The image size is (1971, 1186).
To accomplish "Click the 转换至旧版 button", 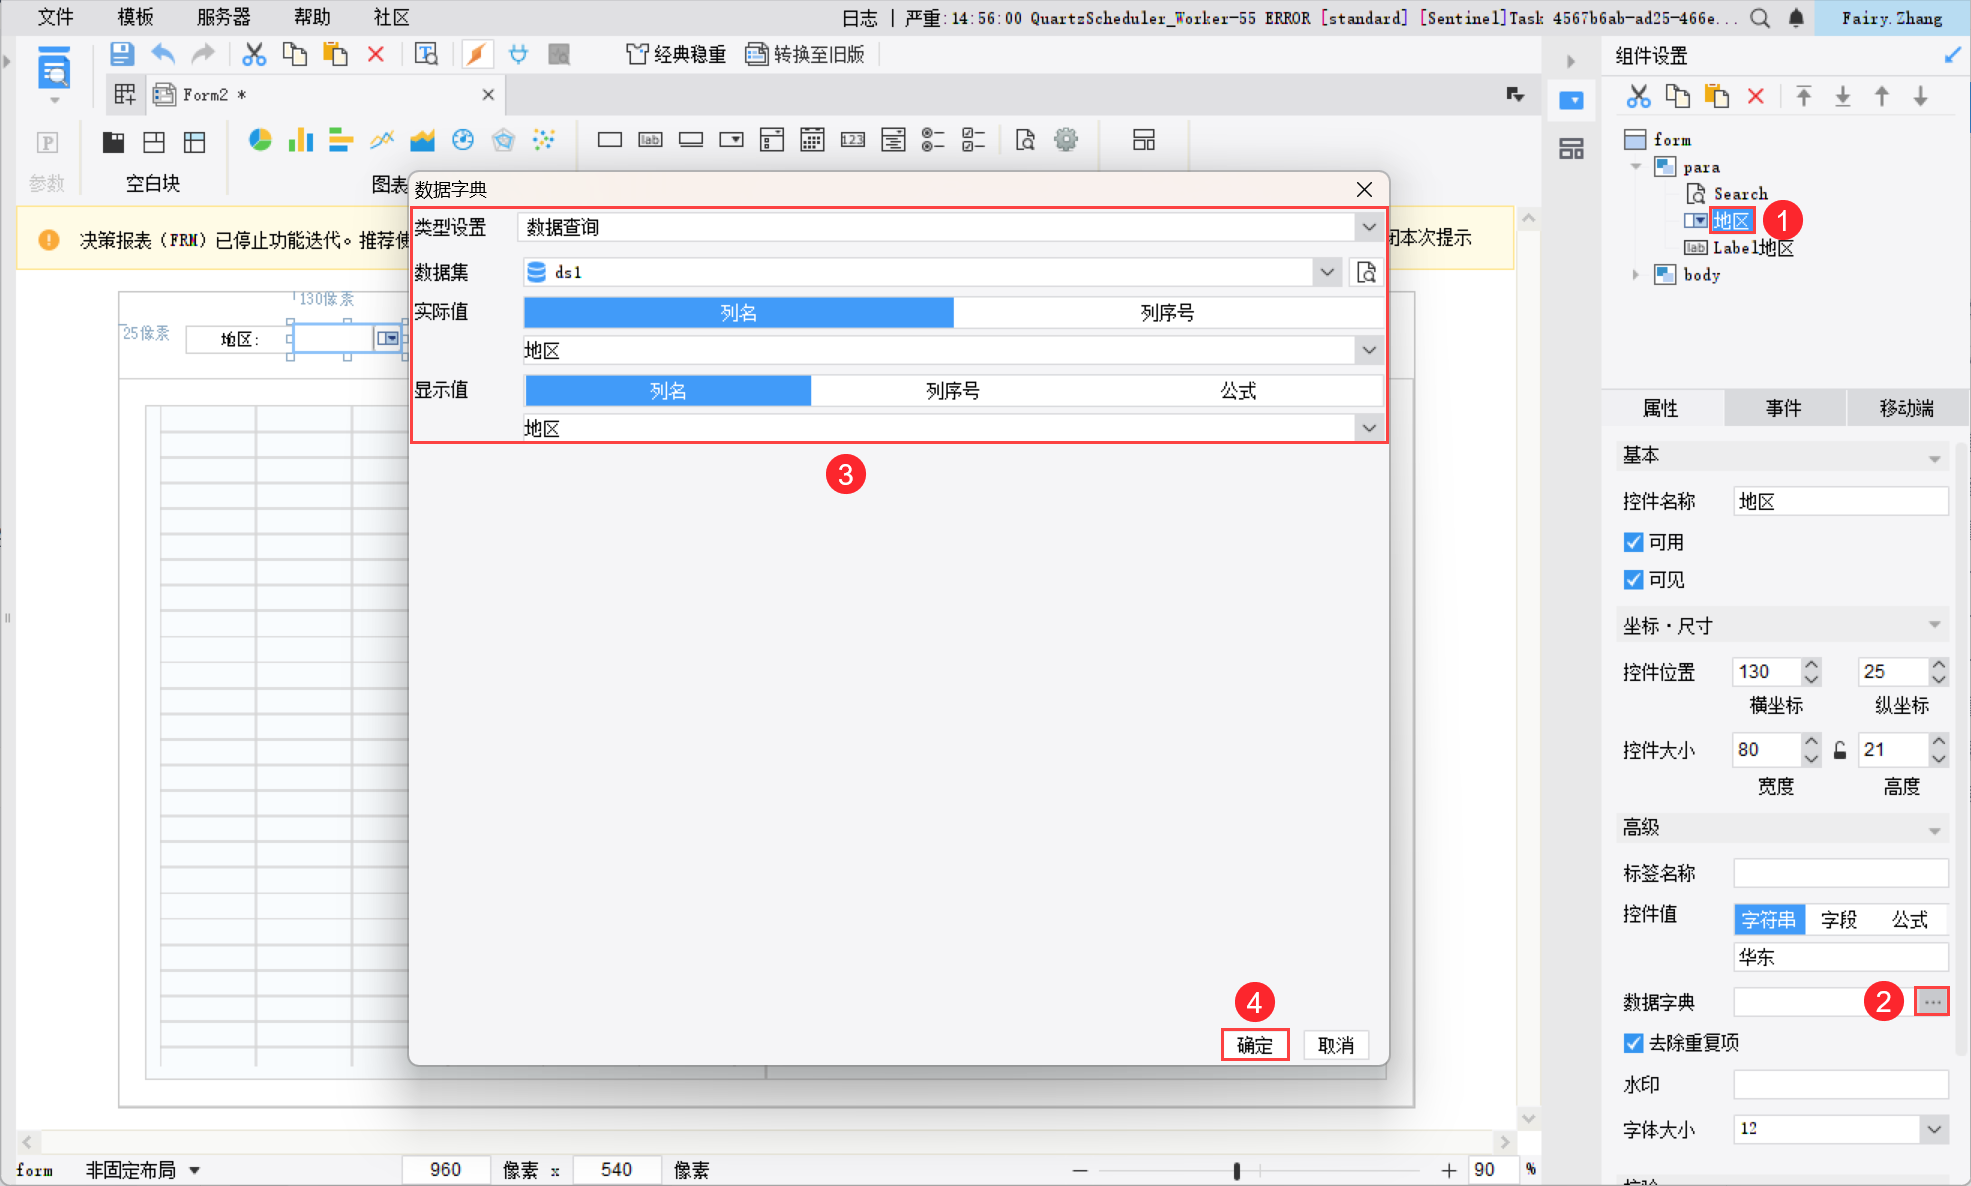I will click(805, 54).
